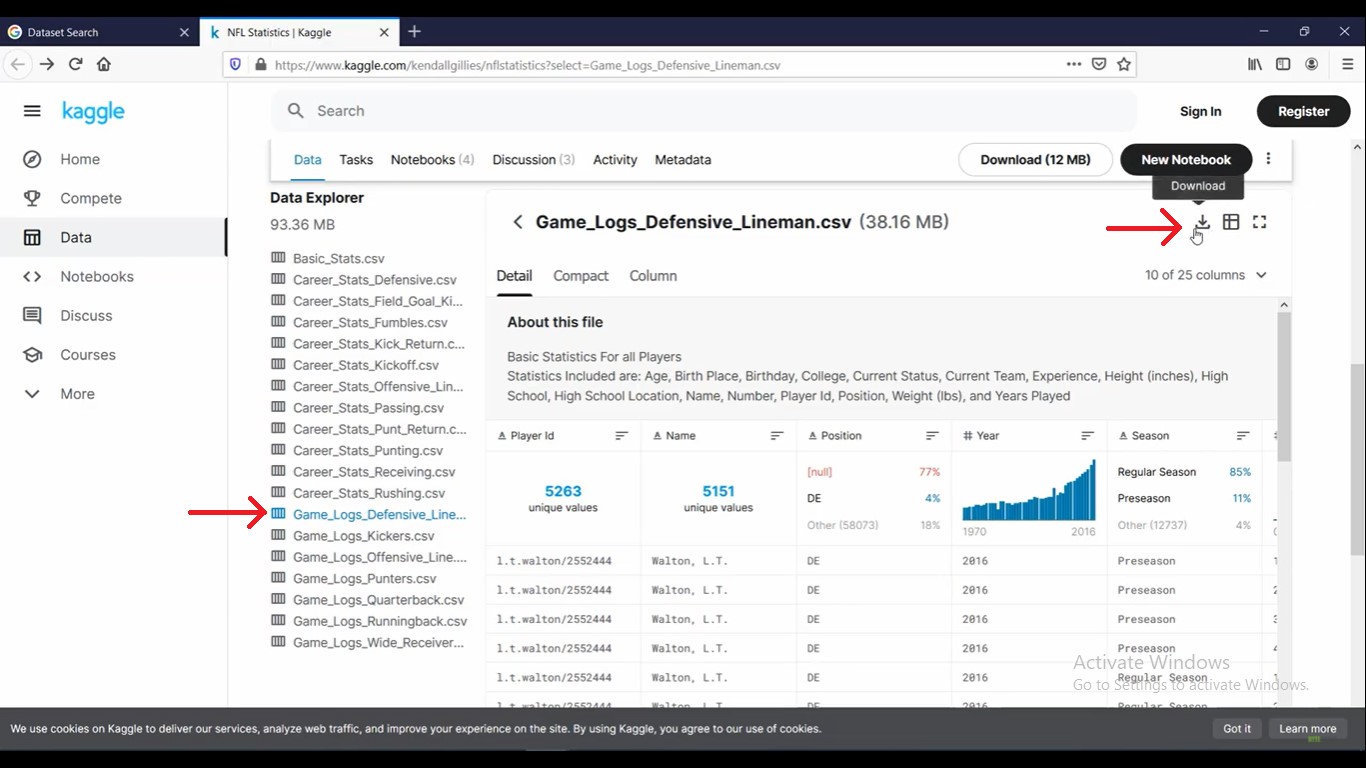Image resolution: width=1366 pixels, height=768 pixels.
Task: Open the Firefox library icon
Action: tap(1255, 64)
